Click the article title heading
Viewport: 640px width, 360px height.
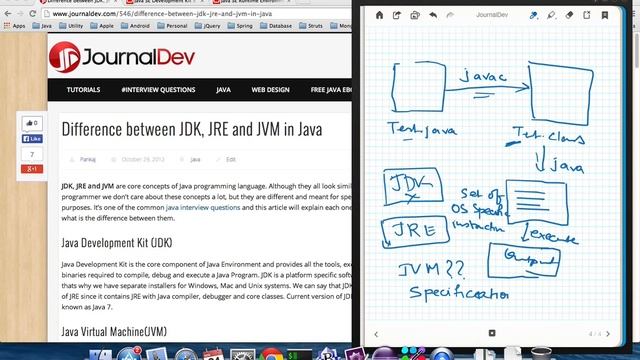pyautogui.click(x=192, y=129)
